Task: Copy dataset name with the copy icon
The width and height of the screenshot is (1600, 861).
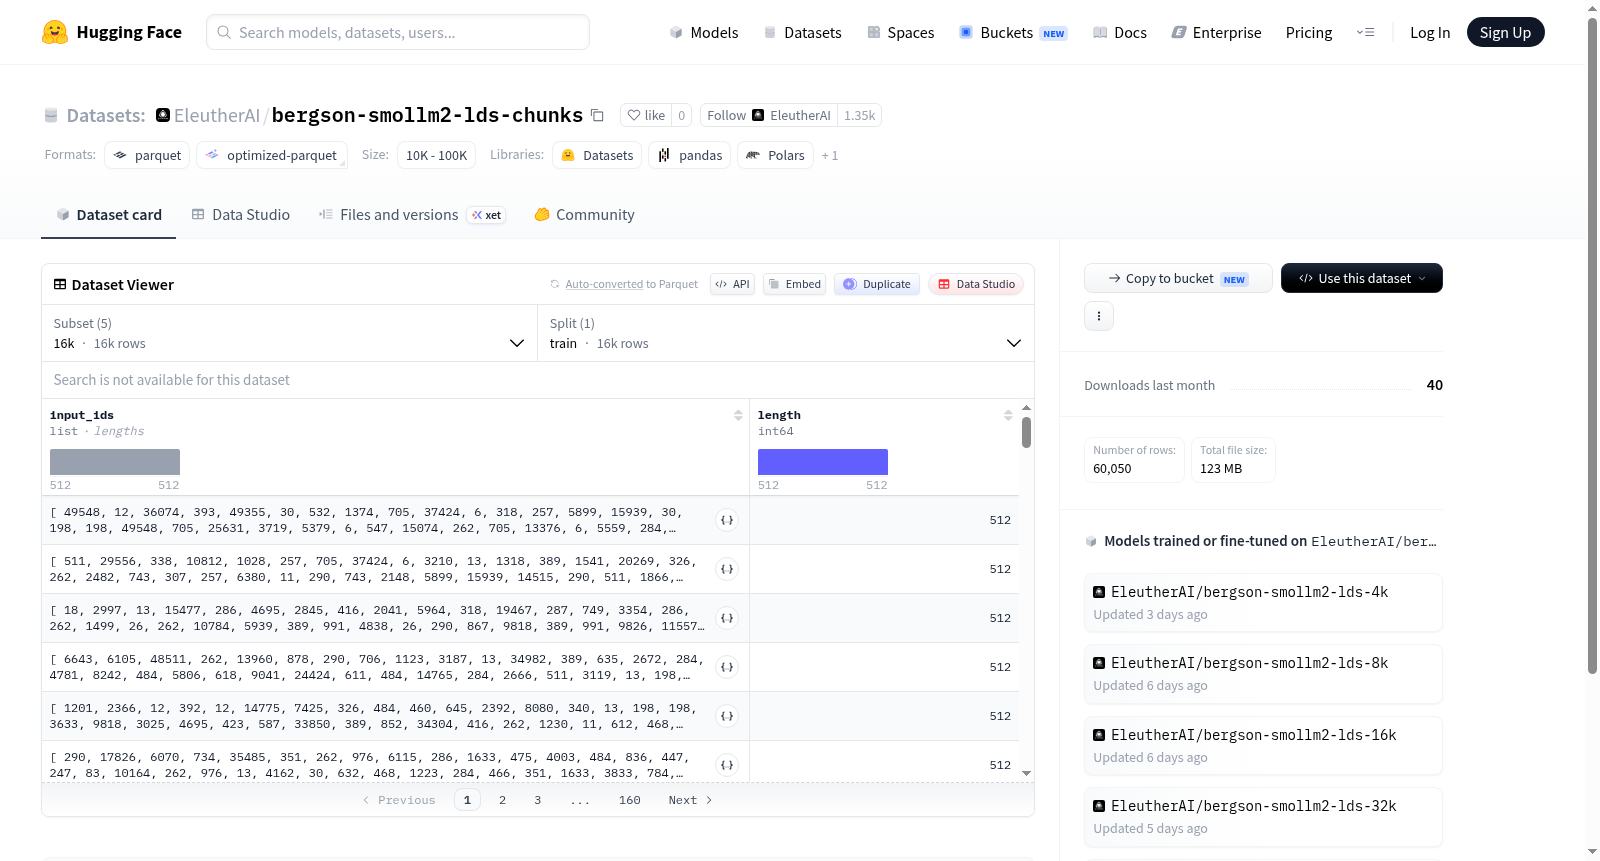Action: [x=597, y=115]
